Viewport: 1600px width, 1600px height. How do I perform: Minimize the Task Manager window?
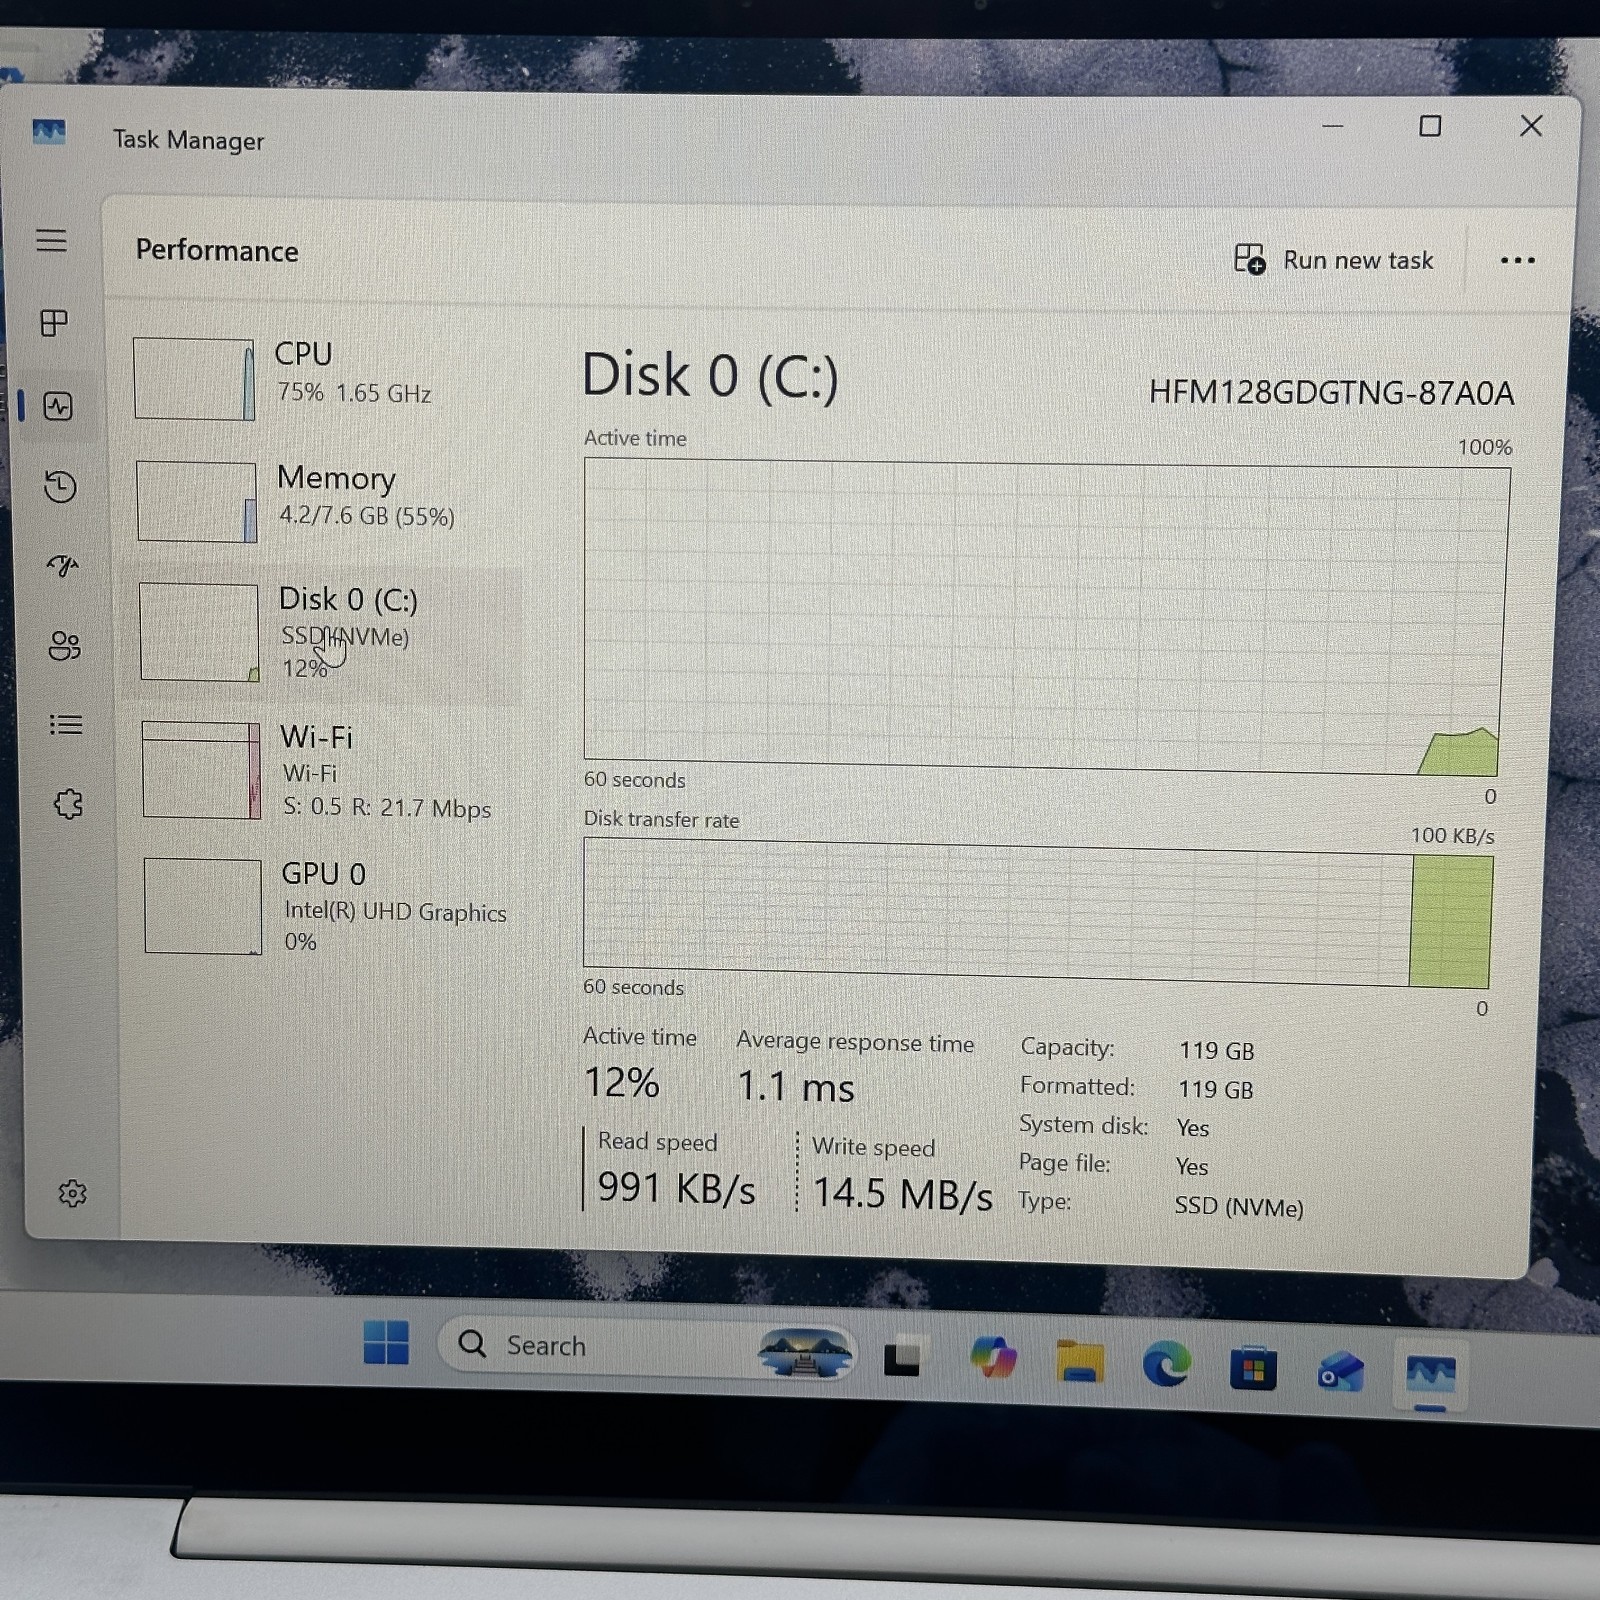pos(1332,126)
